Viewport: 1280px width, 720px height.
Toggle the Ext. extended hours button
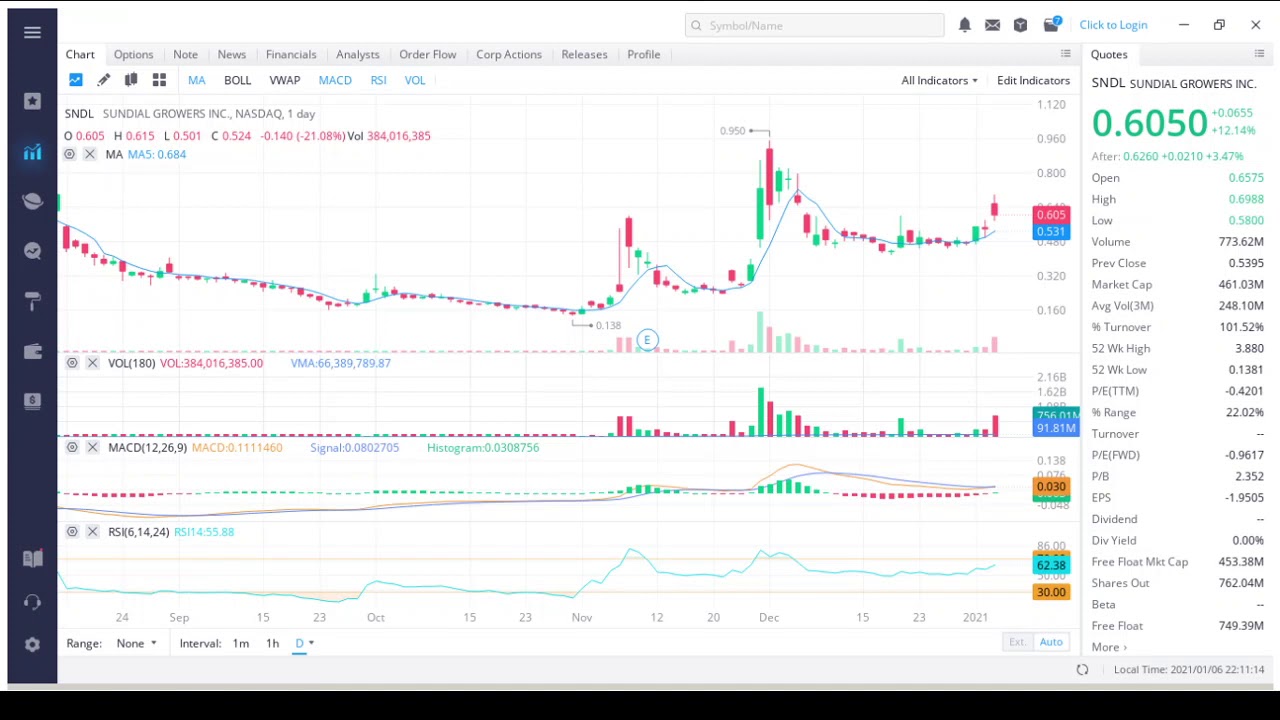click(1017, 642)
